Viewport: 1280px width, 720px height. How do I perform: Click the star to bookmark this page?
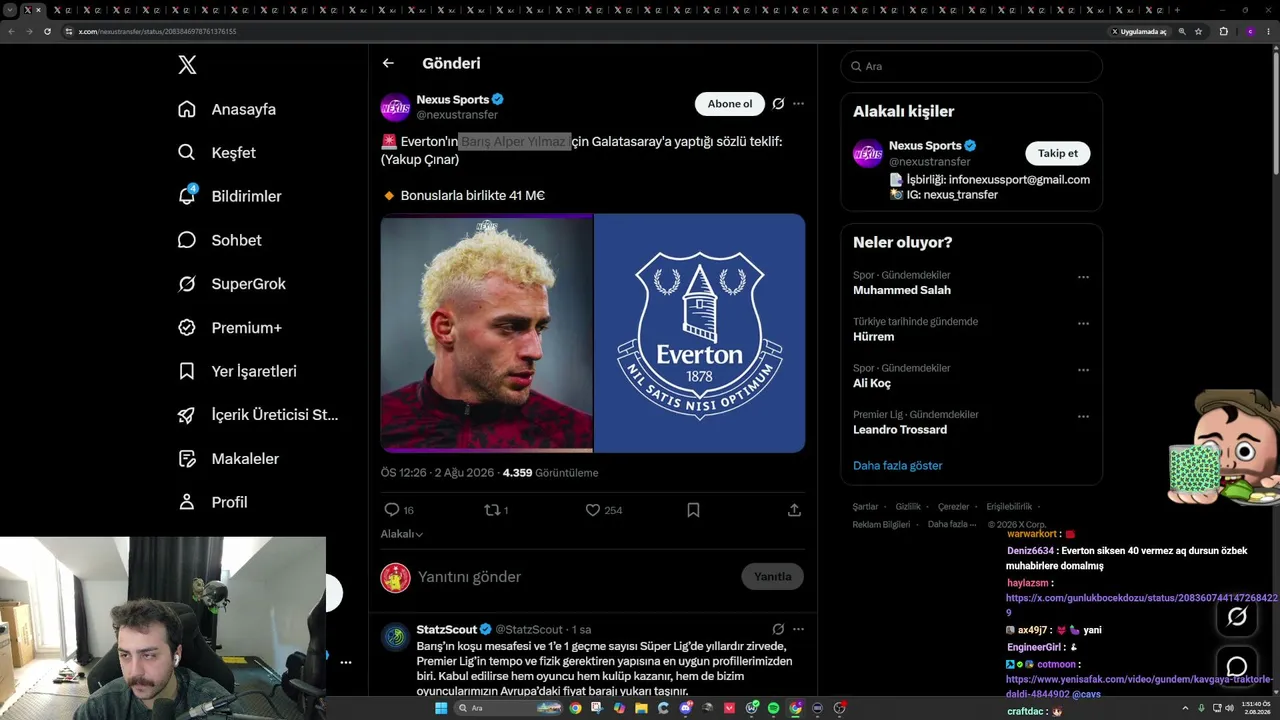pyautogui.click(x=1198, y=31)
